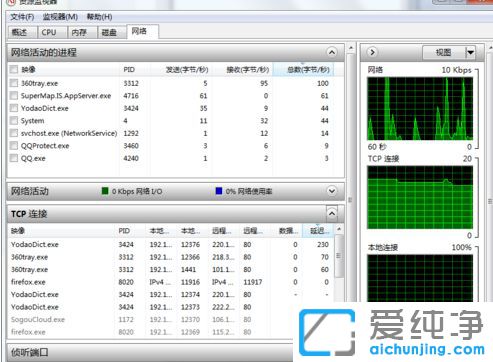The width and height of the screenshot is (493, 362).
Task: Select YodaoDict.exe TCP row with port 12376
Action: (x=170, y=244)
